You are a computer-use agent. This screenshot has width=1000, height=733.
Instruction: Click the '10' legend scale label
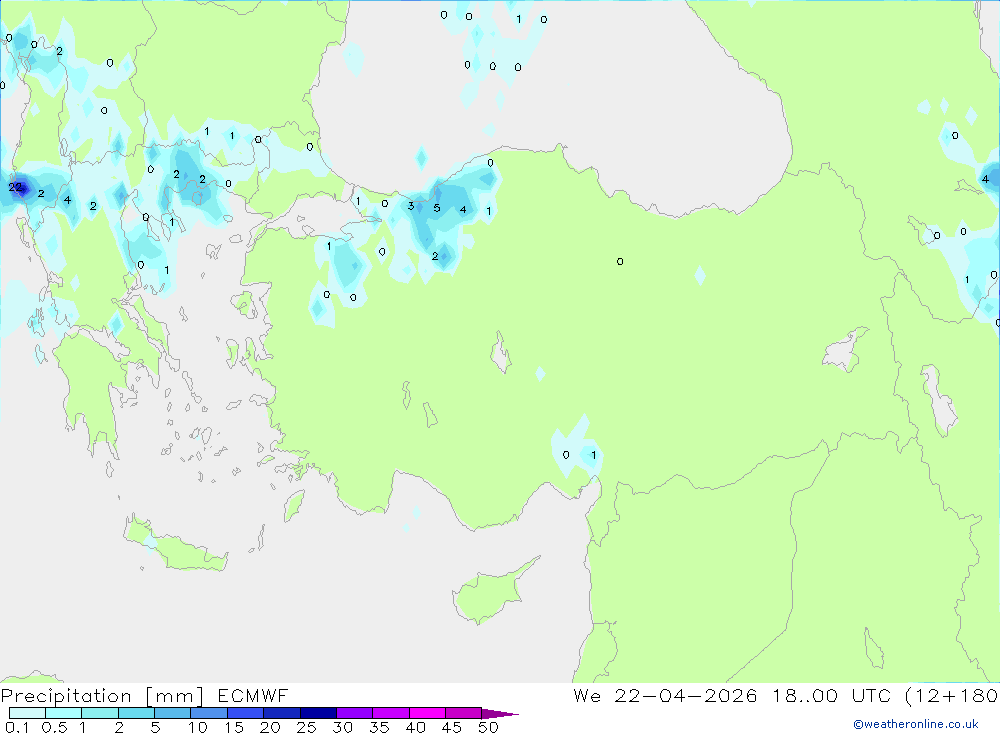point(198,727)
